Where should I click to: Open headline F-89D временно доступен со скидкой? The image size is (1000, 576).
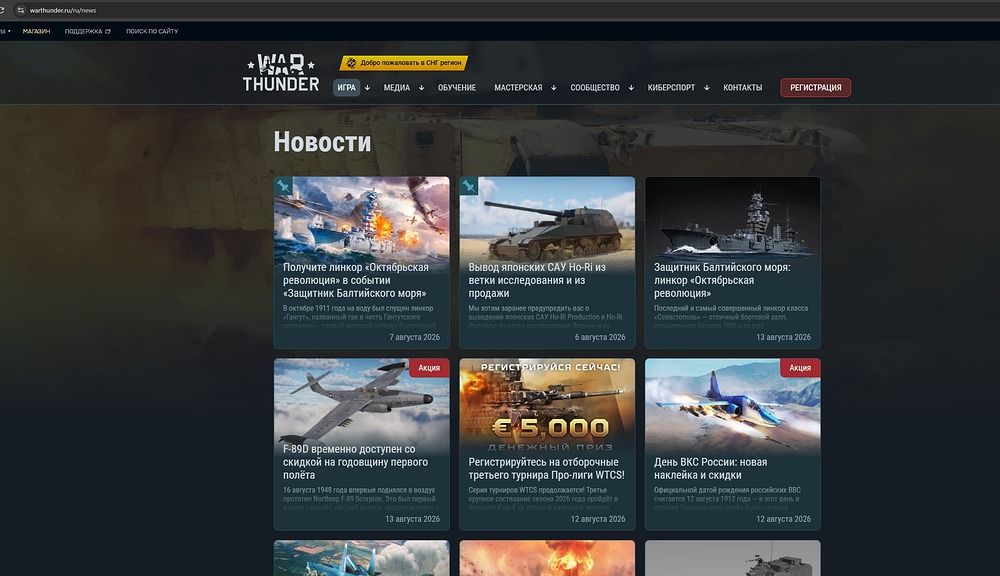[x=356, y=462]
